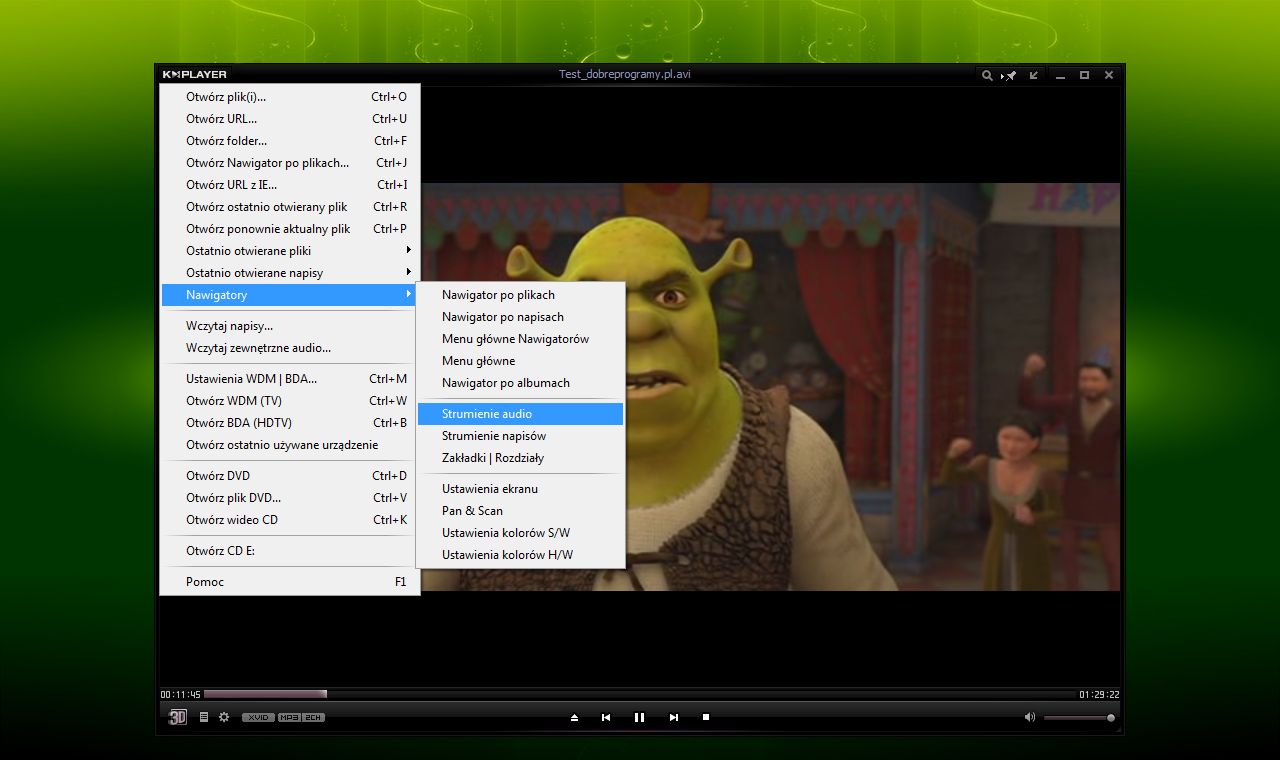Open the KMPlayer logo main menu
Screen dimensions: 1280x760
pyautogui.click(x=195, y=75)
